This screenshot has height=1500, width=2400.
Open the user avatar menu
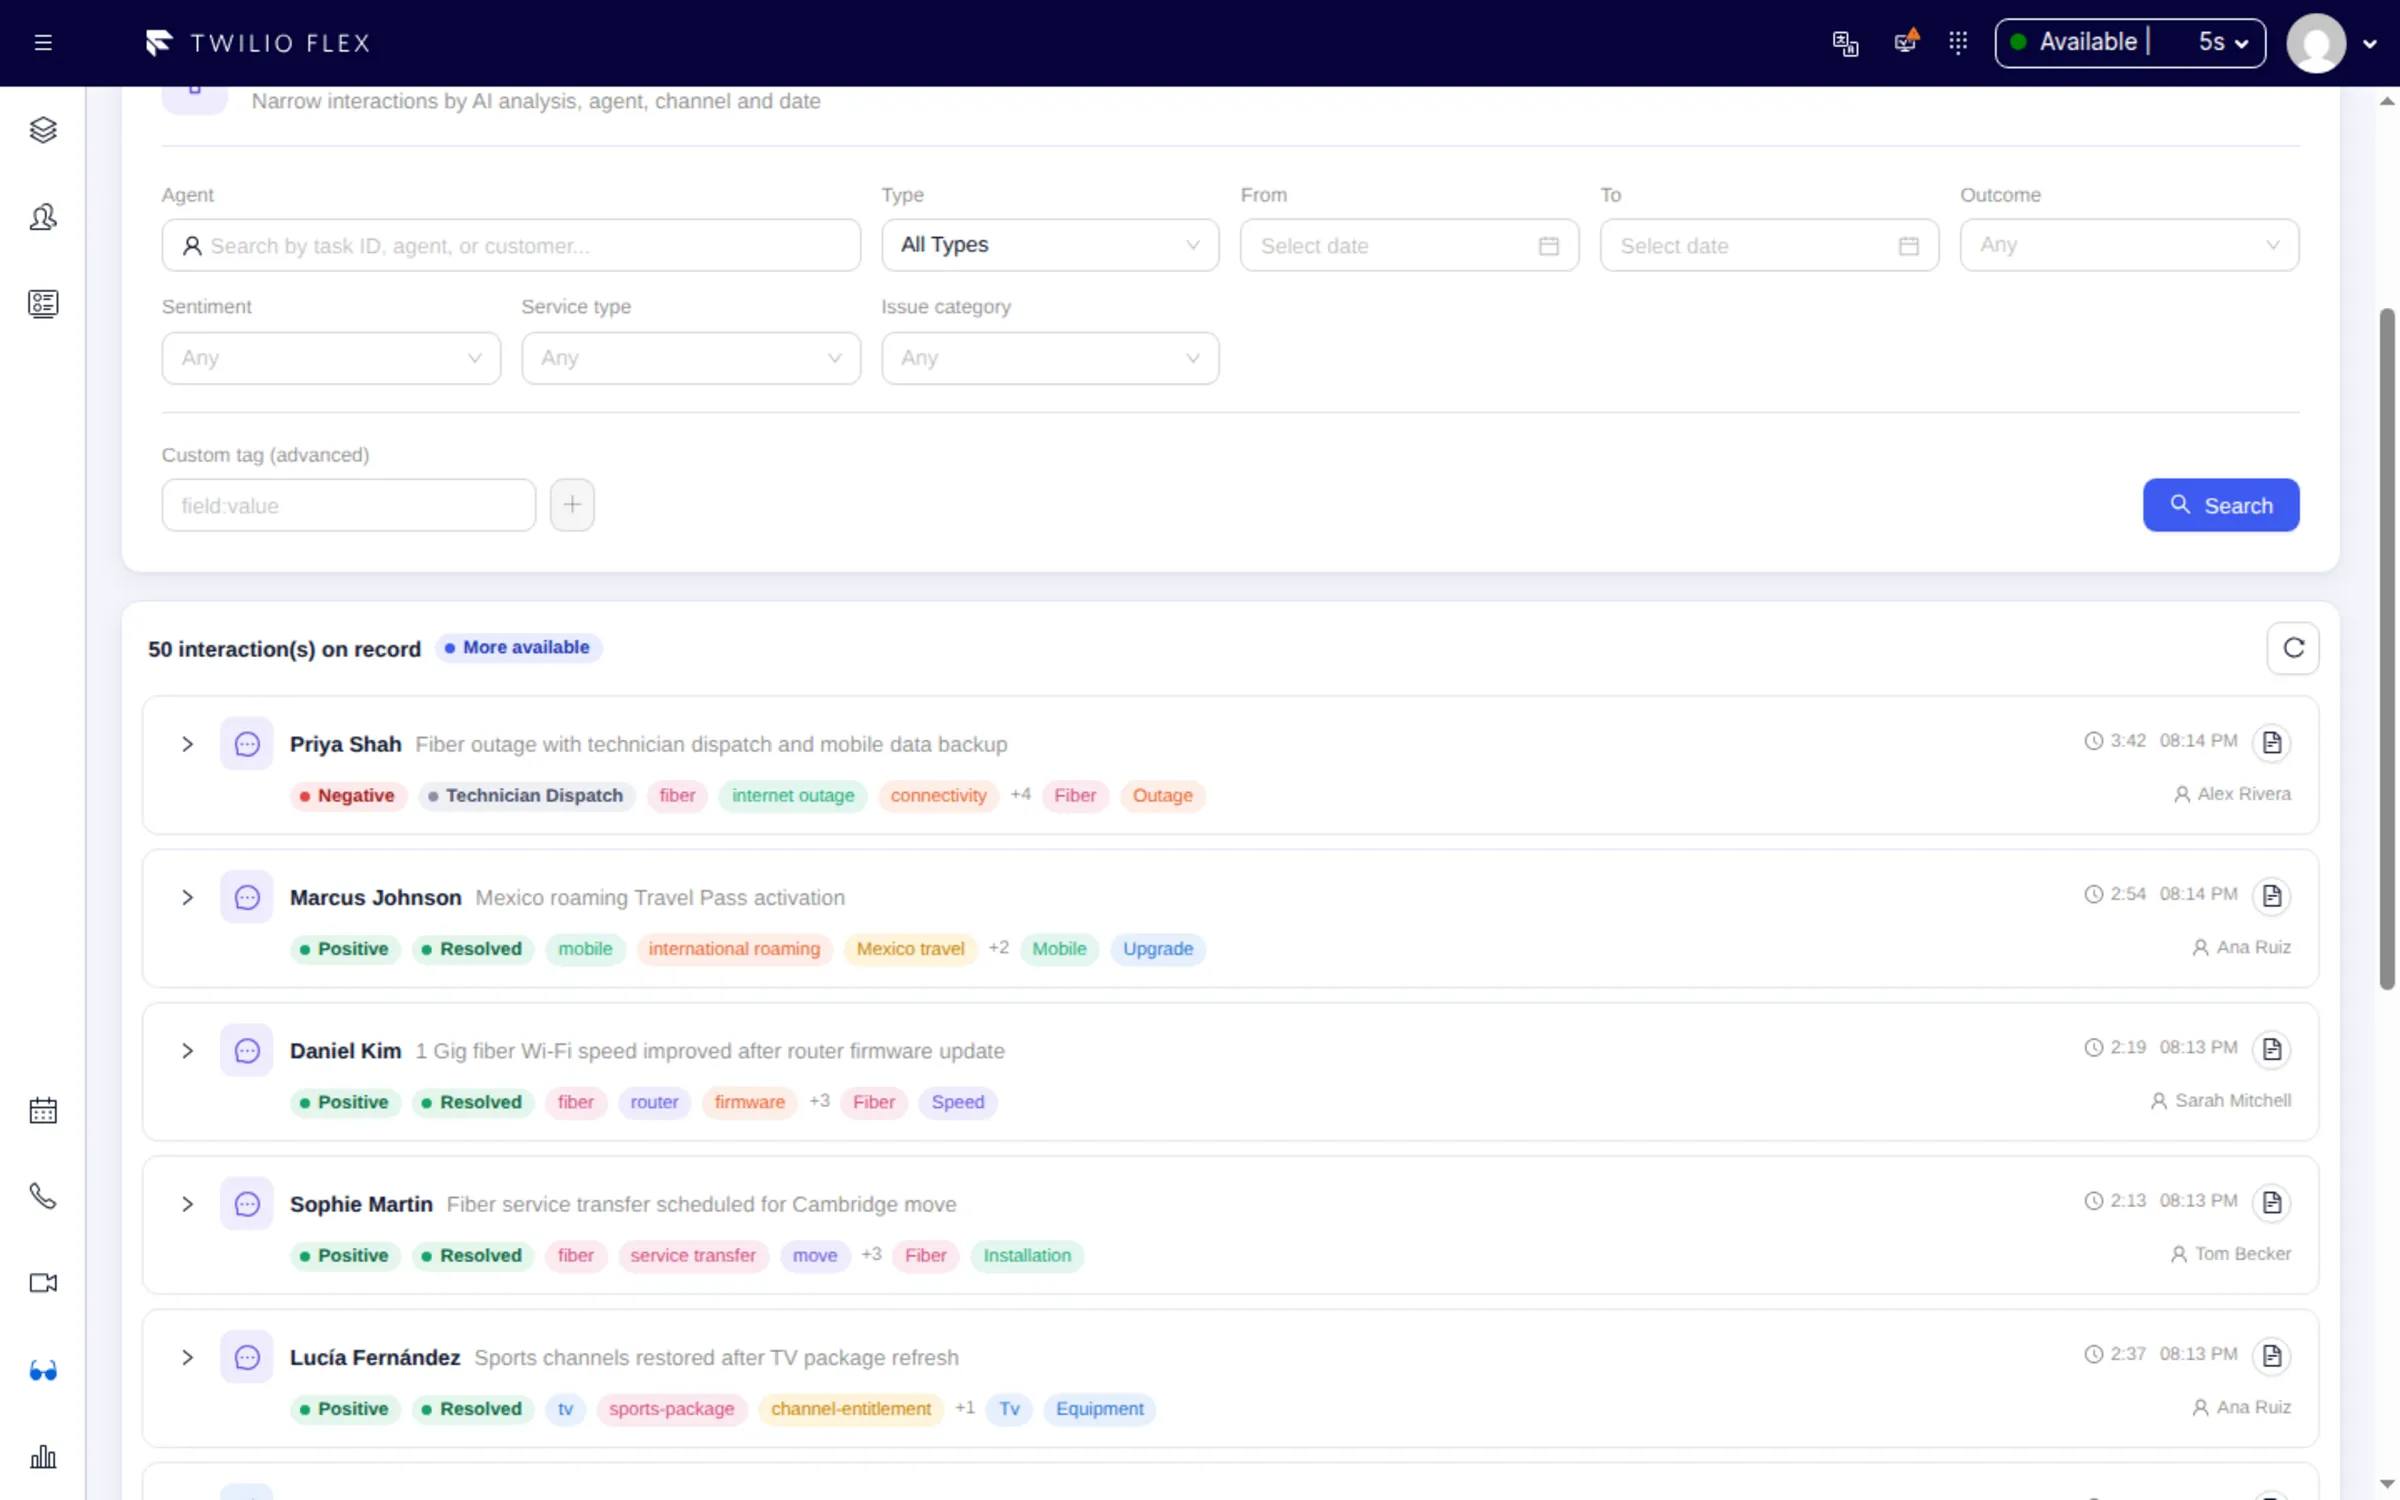pos(2332,43)
